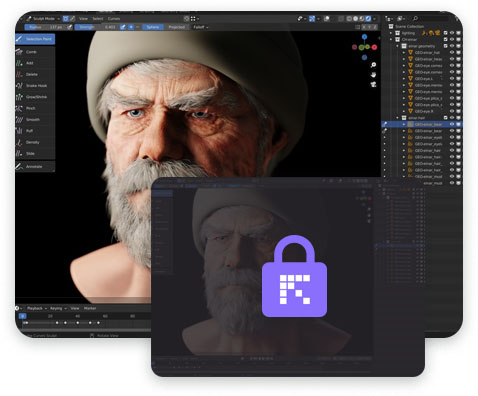
Task: Toggle mirror Z symmetry button
Action: 375,27
